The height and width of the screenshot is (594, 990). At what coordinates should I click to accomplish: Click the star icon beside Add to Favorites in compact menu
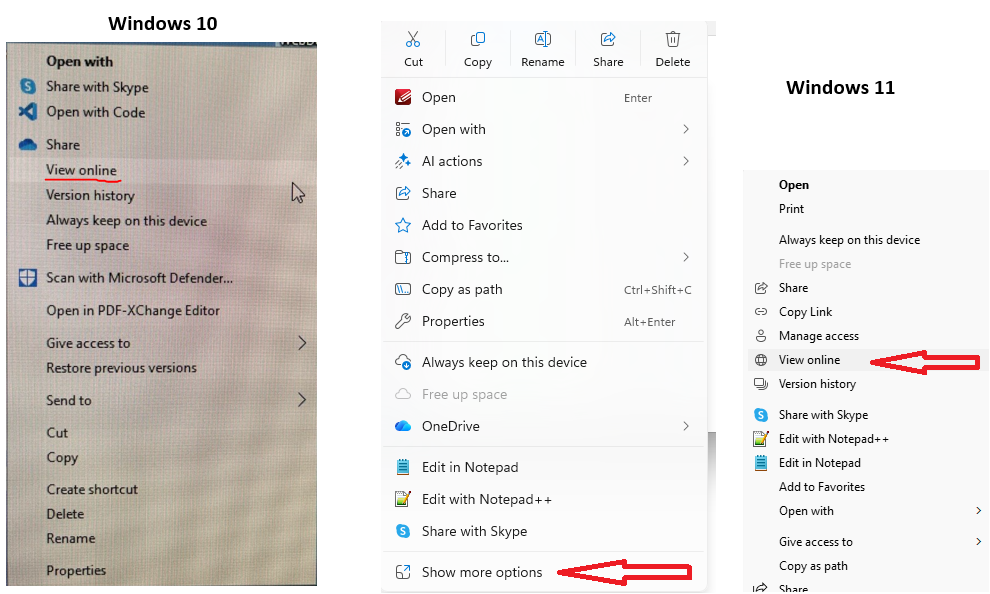[403, 225]
